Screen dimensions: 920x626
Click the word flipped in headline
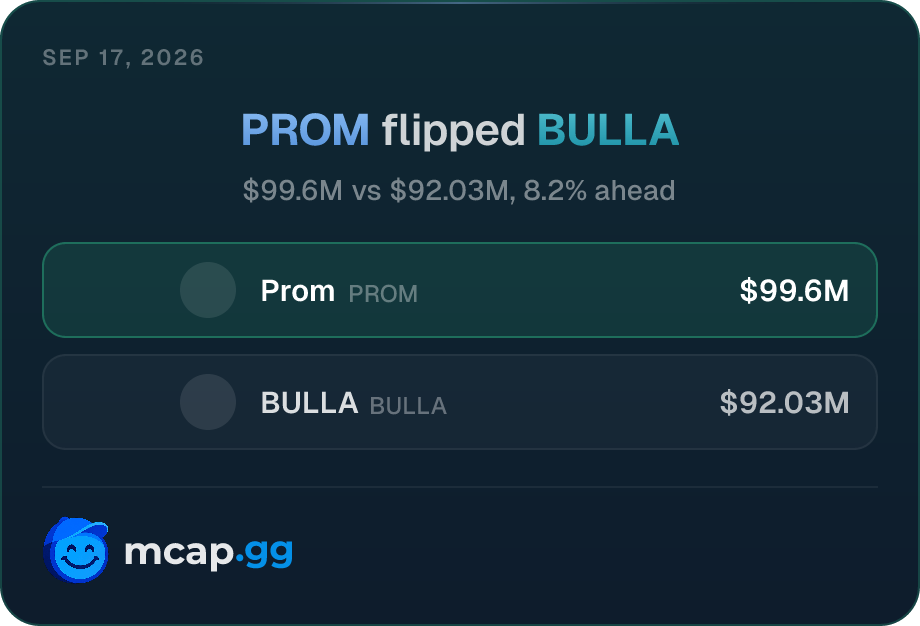(454, 131)
